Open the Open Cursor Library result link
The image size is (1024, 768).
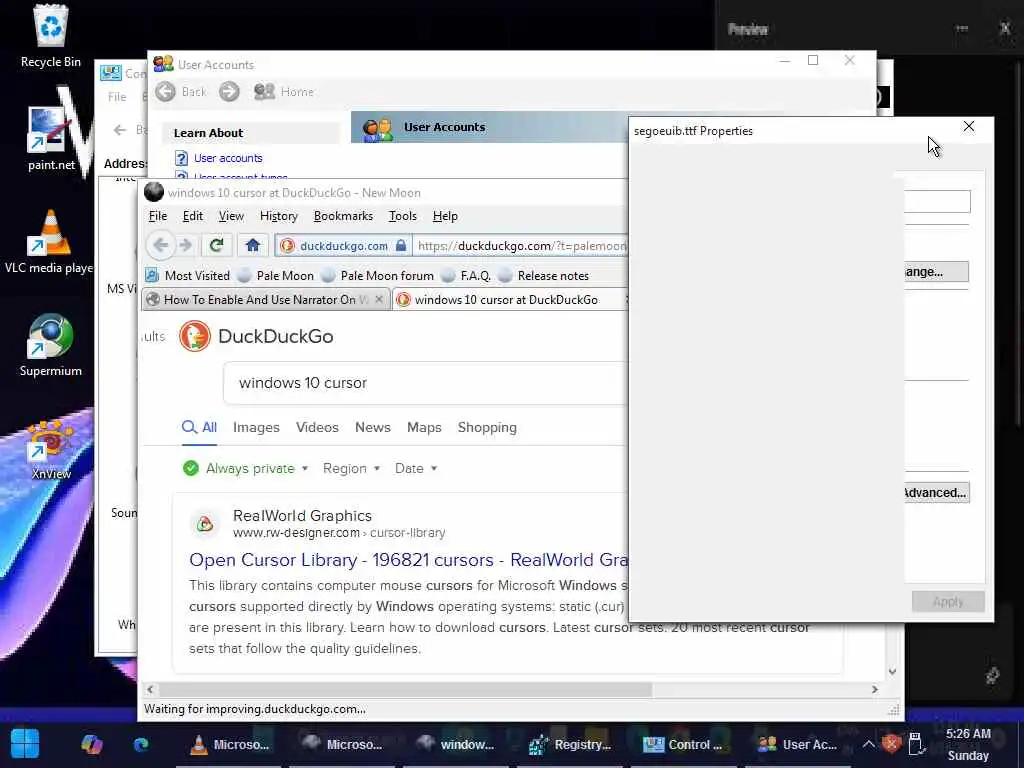[x=409, y=560]
